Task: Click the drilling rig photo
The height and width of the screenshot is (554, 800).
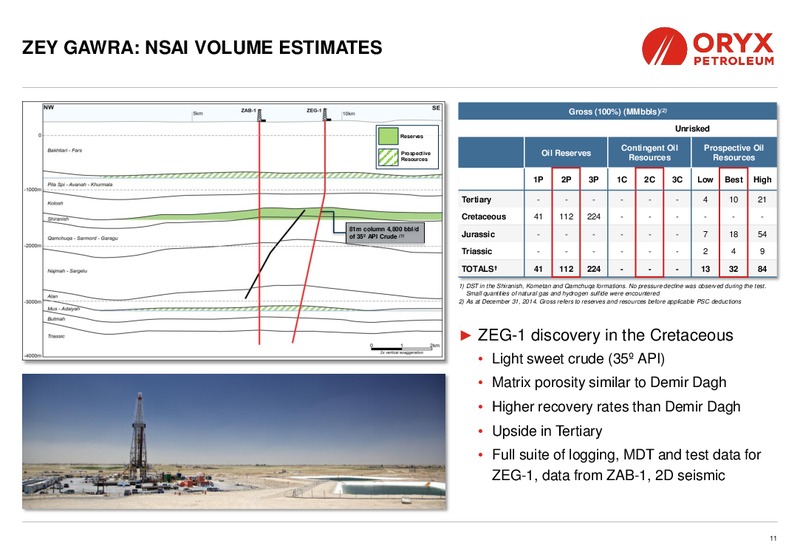Action: coord(234,442)
